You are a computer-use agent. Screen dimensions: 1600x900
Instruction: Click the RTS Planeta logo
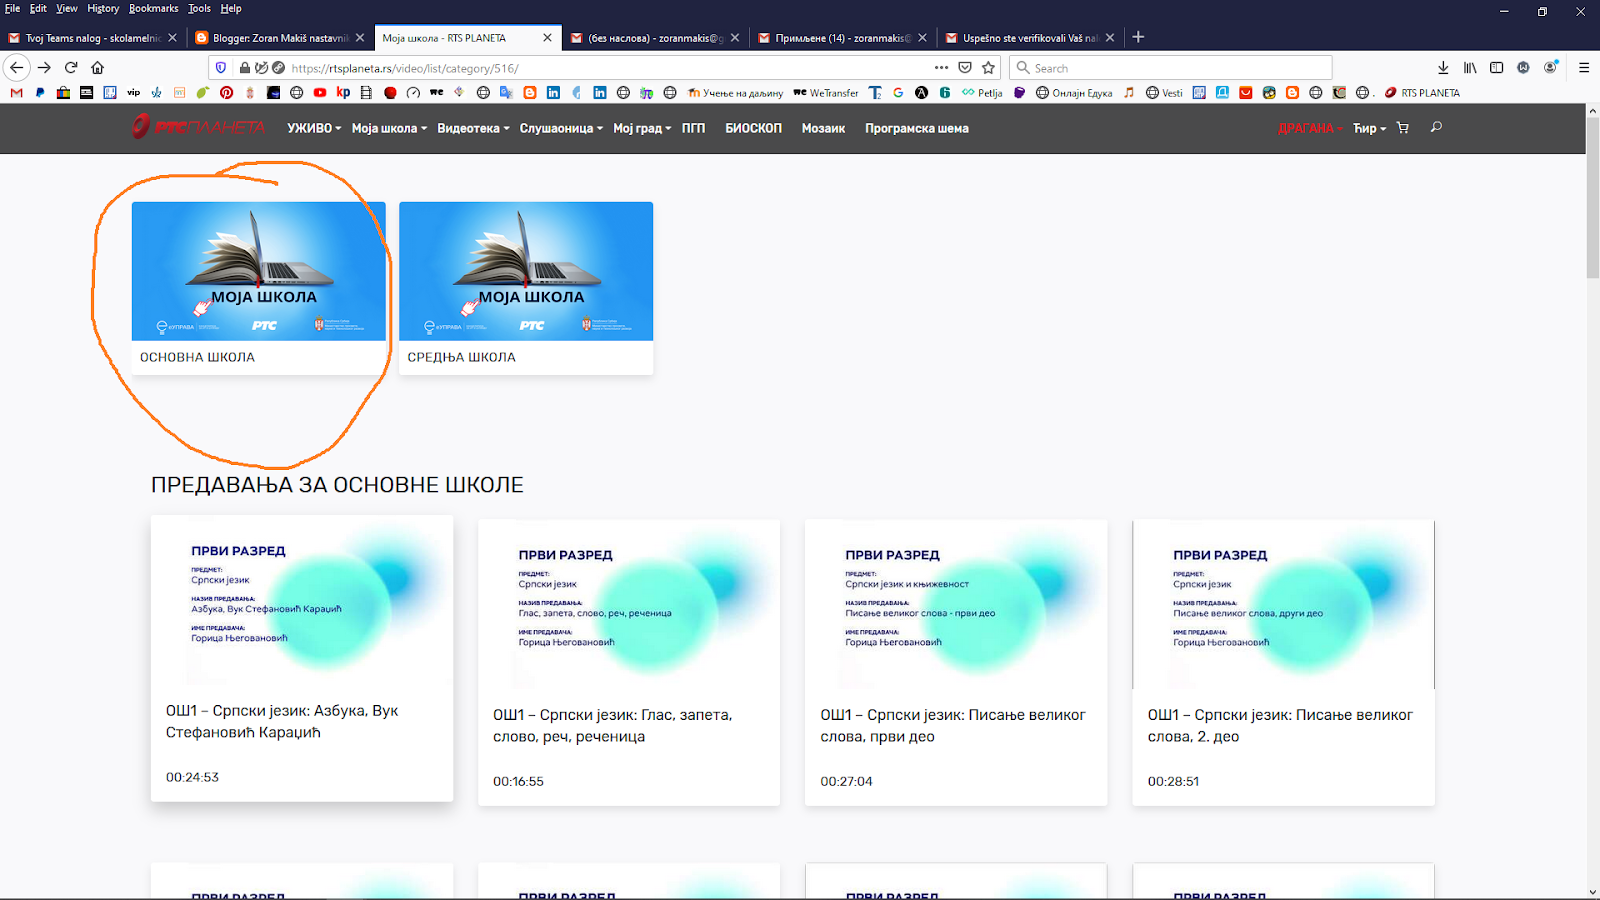pos(198,127)
